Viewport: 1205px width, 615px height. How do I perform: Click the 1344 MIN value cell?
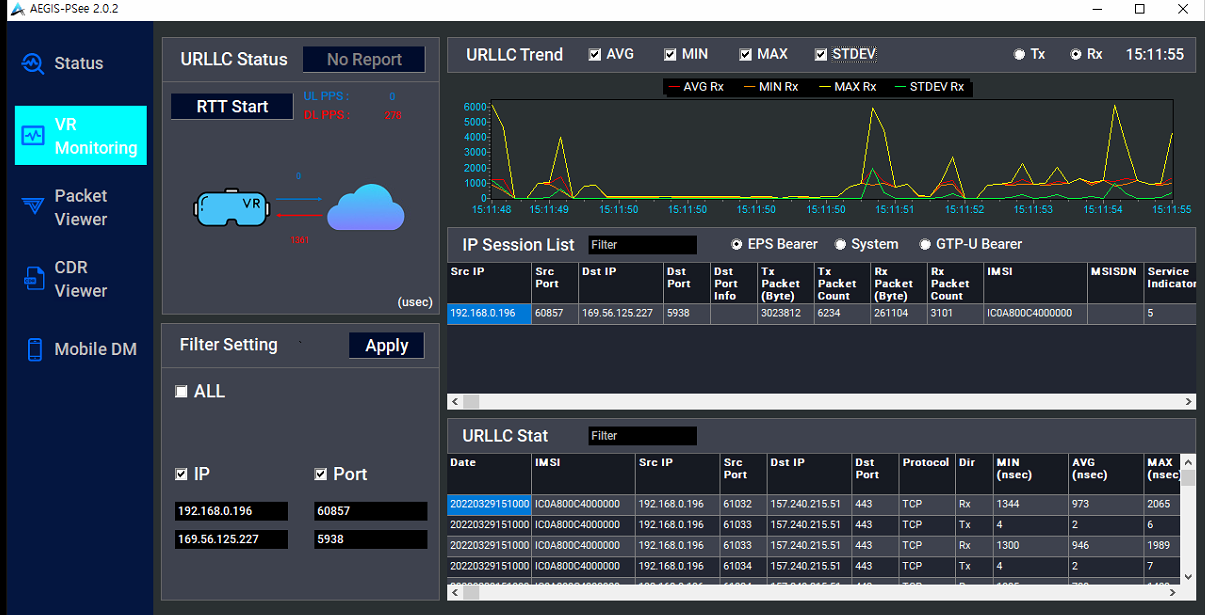pos(1030,504)
